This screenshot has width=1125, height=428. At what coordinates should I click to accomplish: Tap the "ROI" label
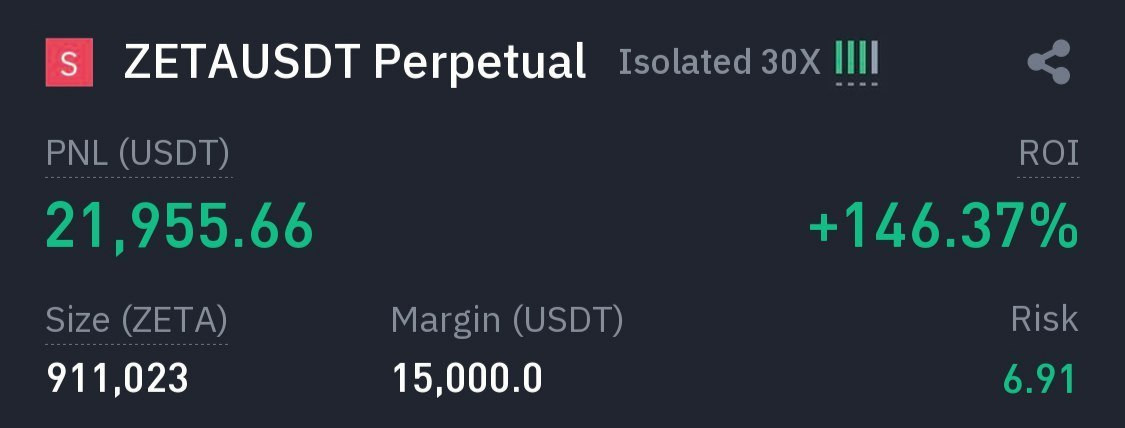click(1048, 154)
